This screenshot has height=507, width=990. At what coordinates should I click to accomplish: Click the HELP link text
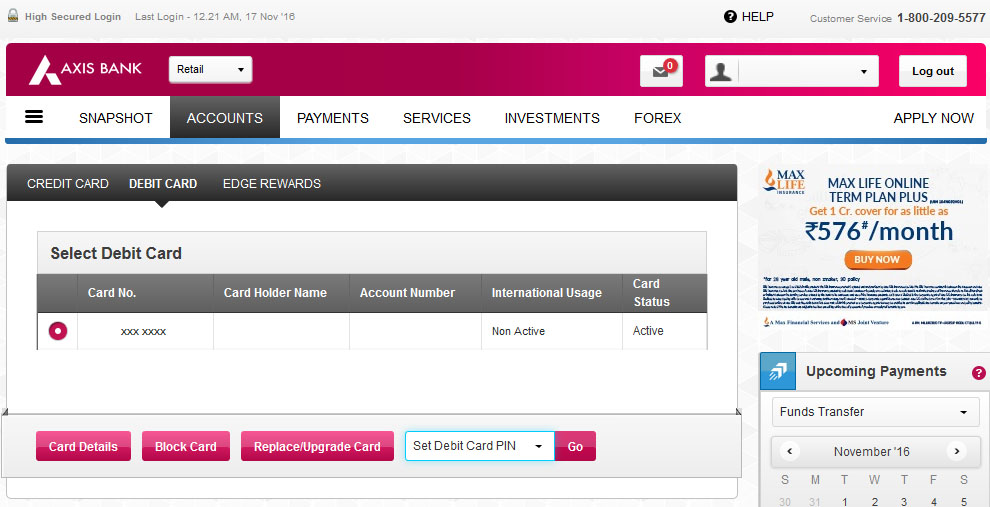click(x=758, y=17)
